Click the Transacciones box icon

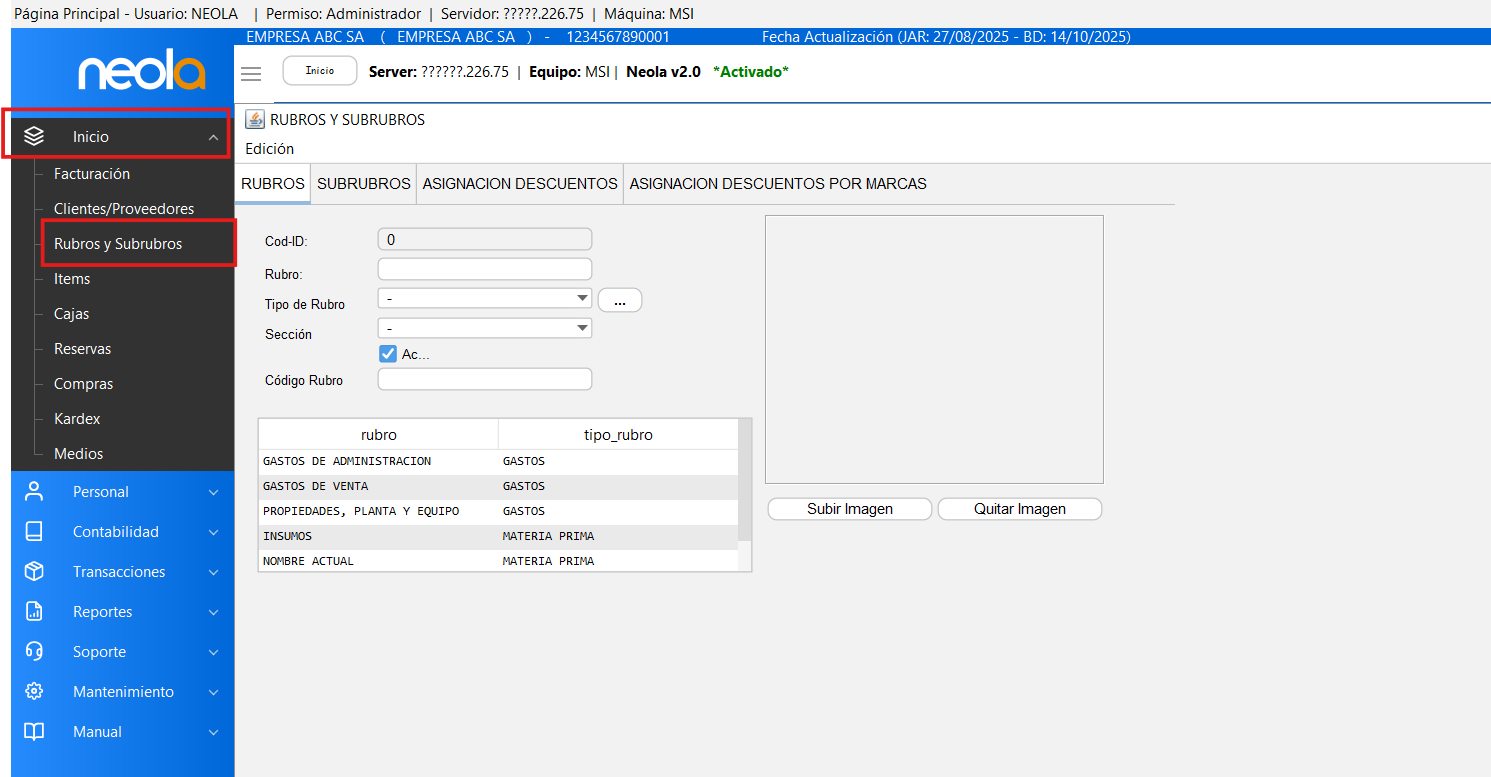tap(34, 571)
